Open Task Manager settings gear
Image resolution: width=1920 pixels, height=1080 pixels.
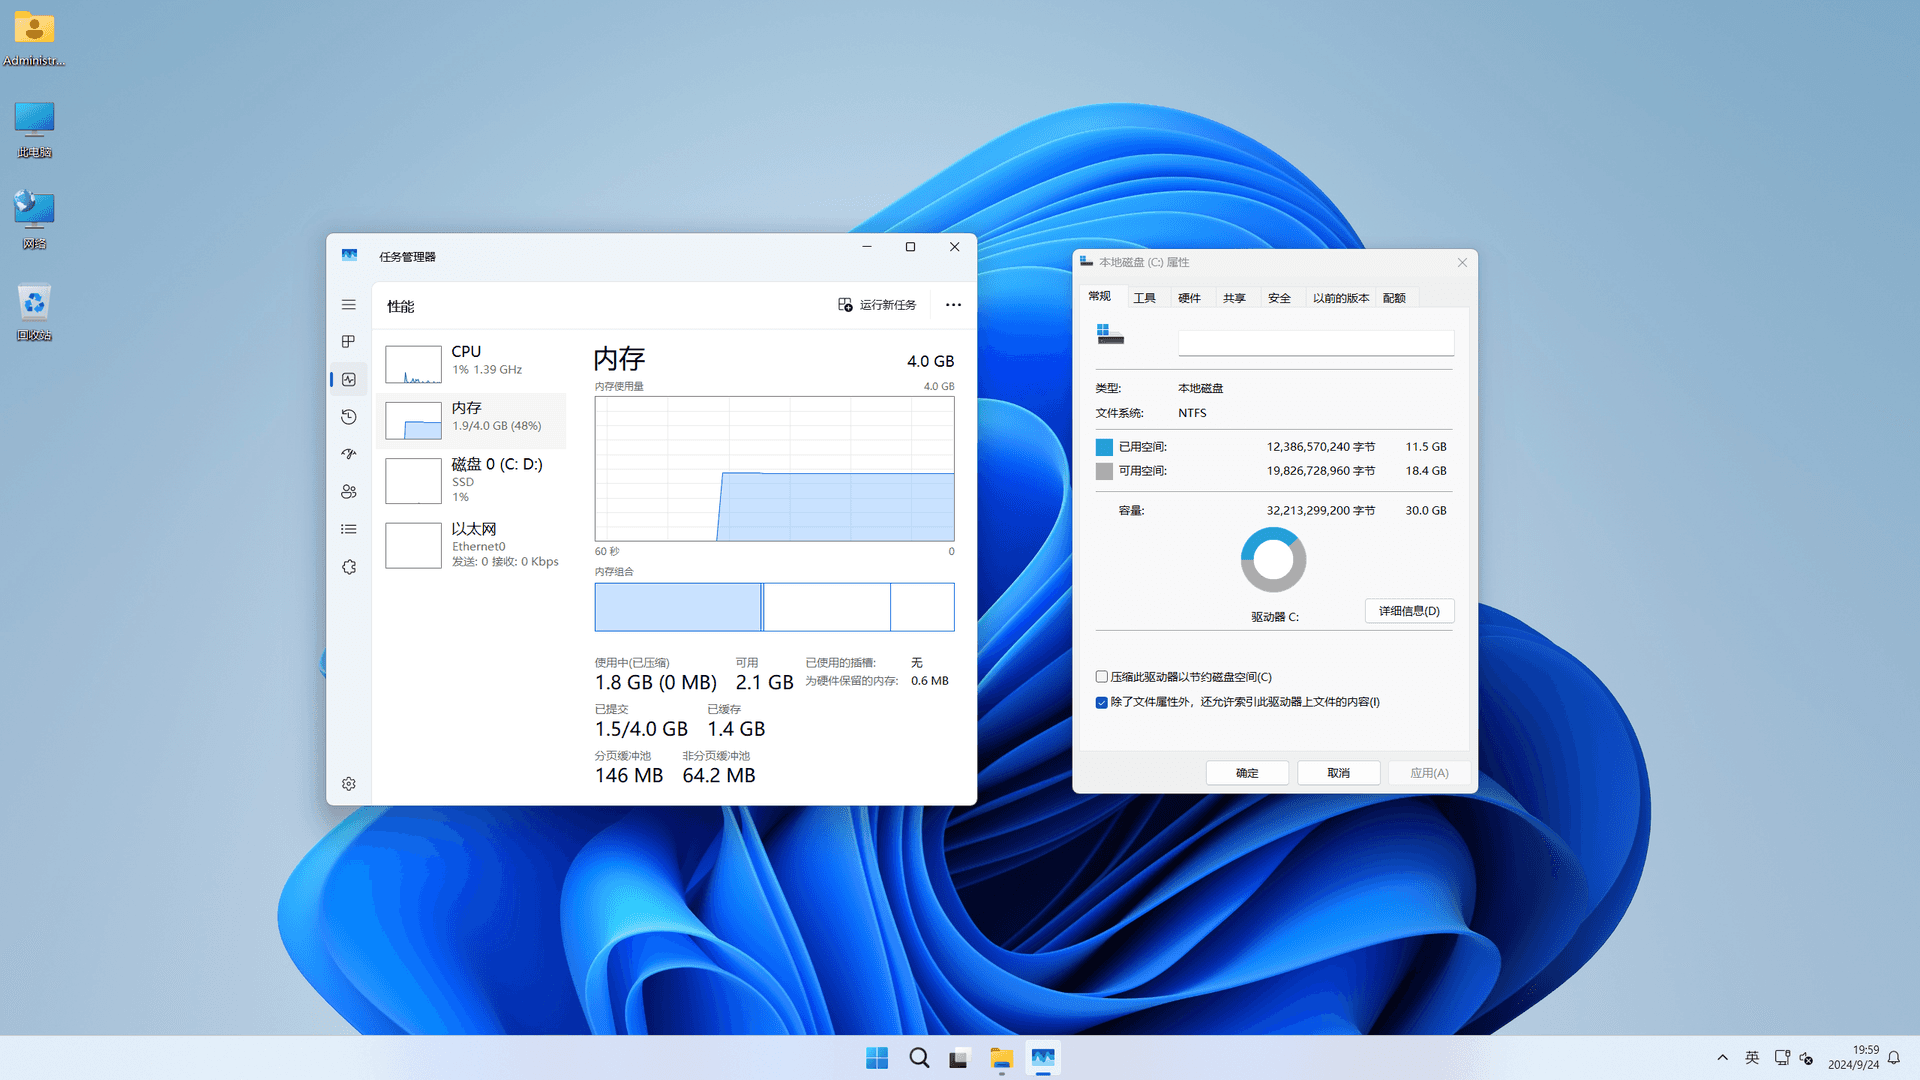pos(348,784)
